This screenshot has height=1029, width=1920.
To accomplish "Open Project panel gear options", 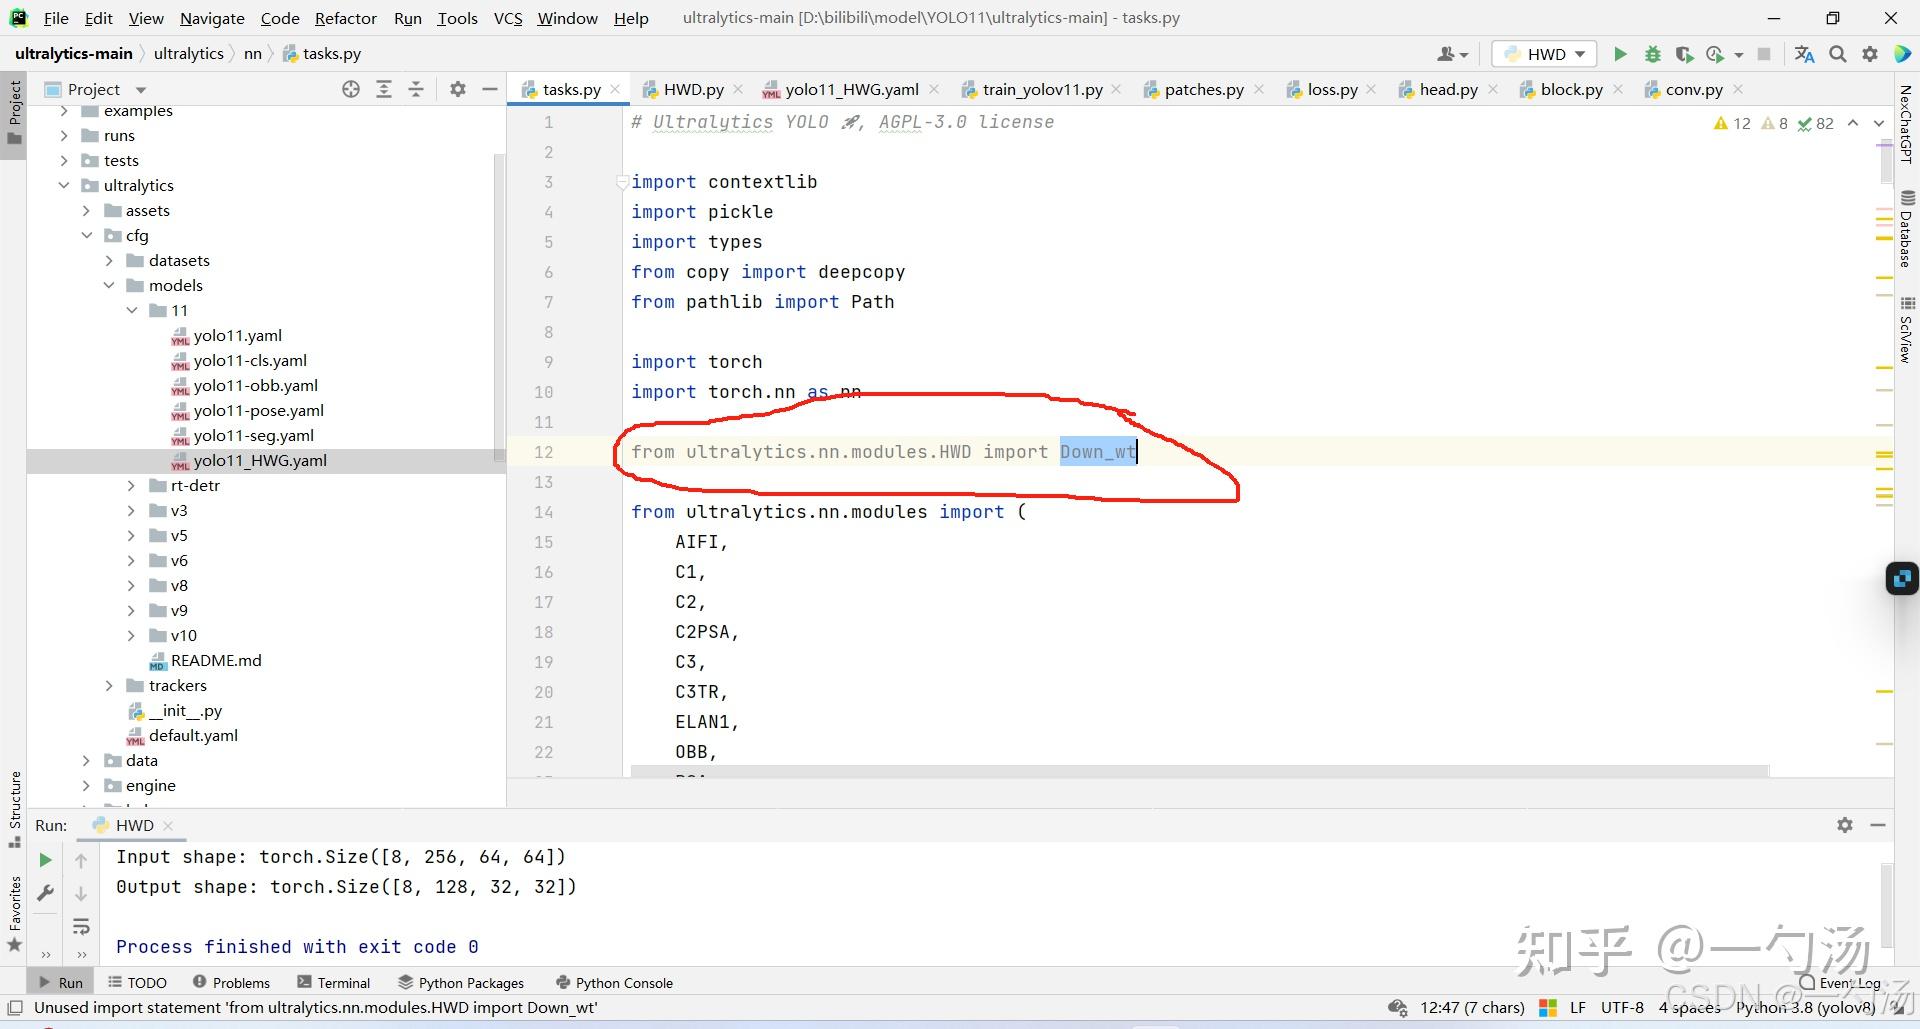I will [x=458, y=89].
